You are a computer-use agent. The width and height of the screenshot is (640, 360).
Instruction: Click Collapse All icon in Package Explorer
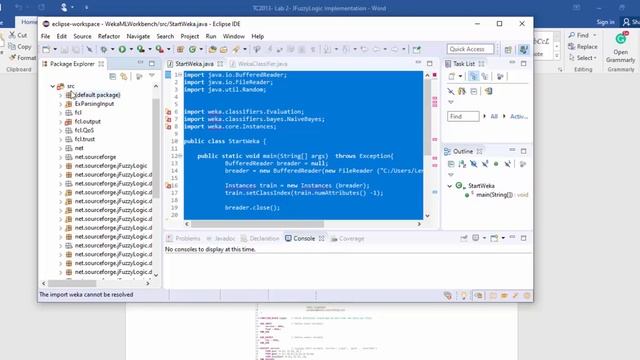(x=113, y=76)
